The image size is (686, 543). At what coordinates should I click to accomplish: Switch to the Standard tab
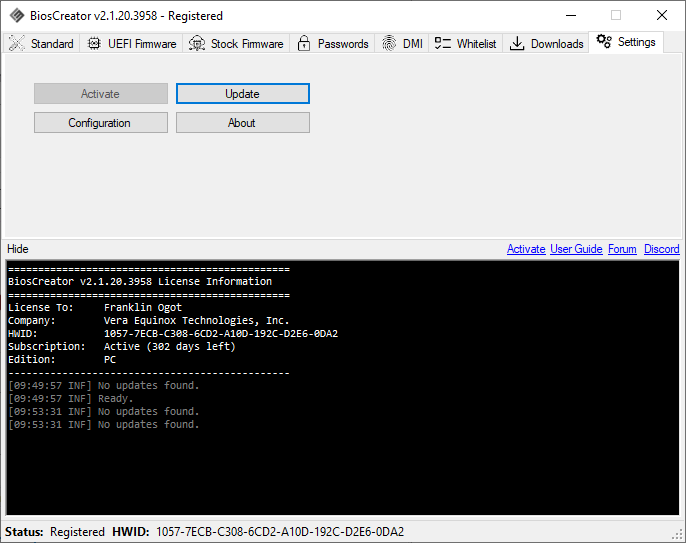click(x=42, y=43)
